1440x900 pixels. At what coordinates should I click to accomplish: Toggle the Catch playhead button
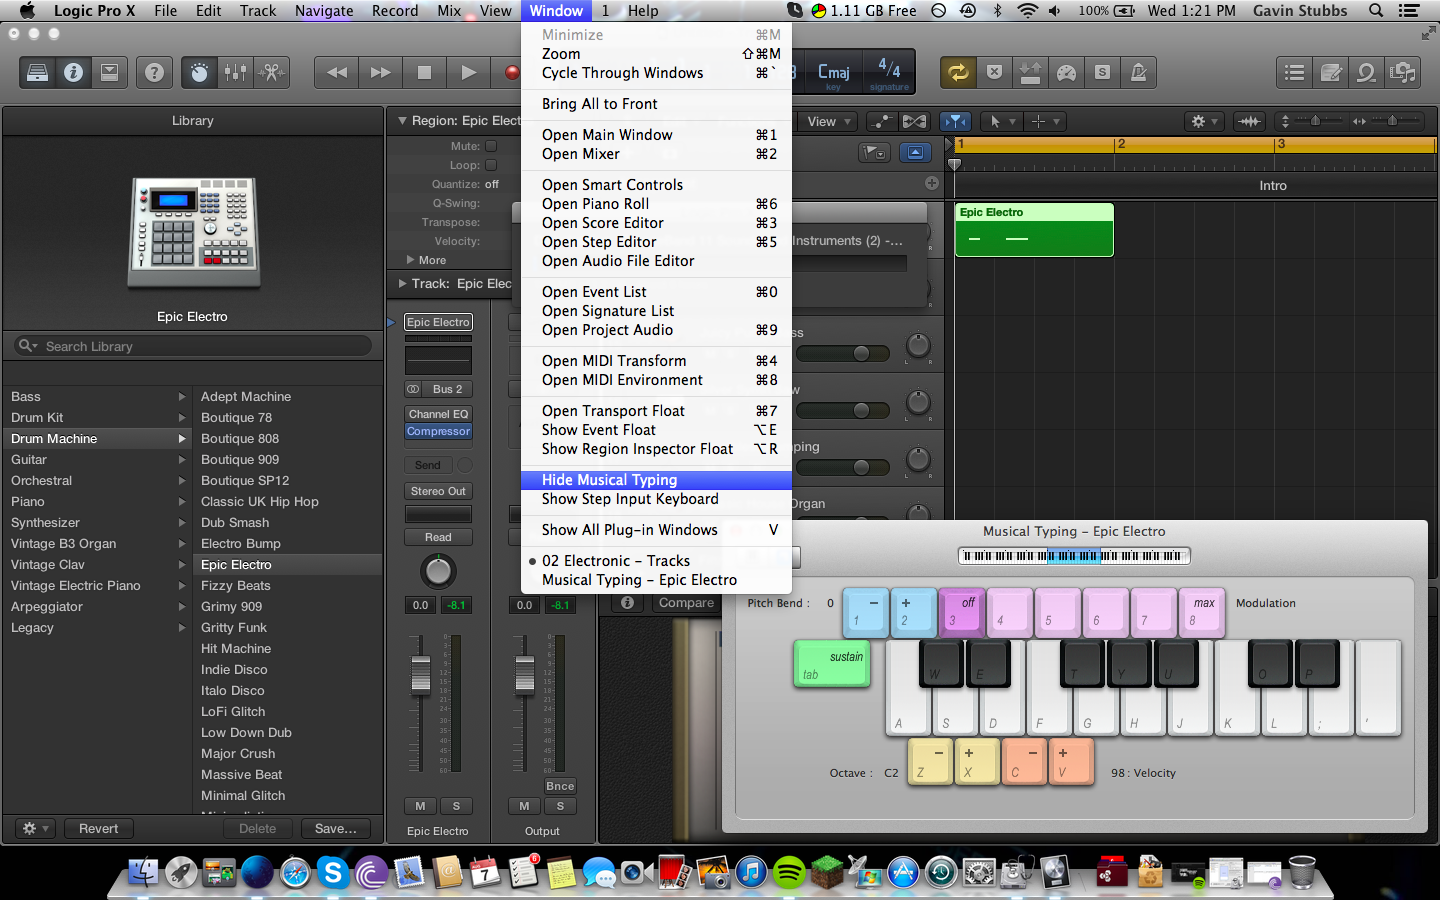(x=956, y=121)
